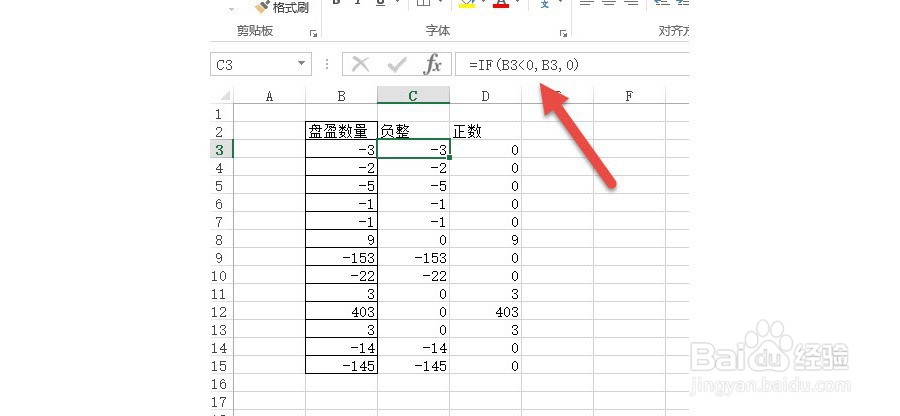
Task: Select cell C7 containing -1
Action: pyautogui.click(x=413, y=221)
